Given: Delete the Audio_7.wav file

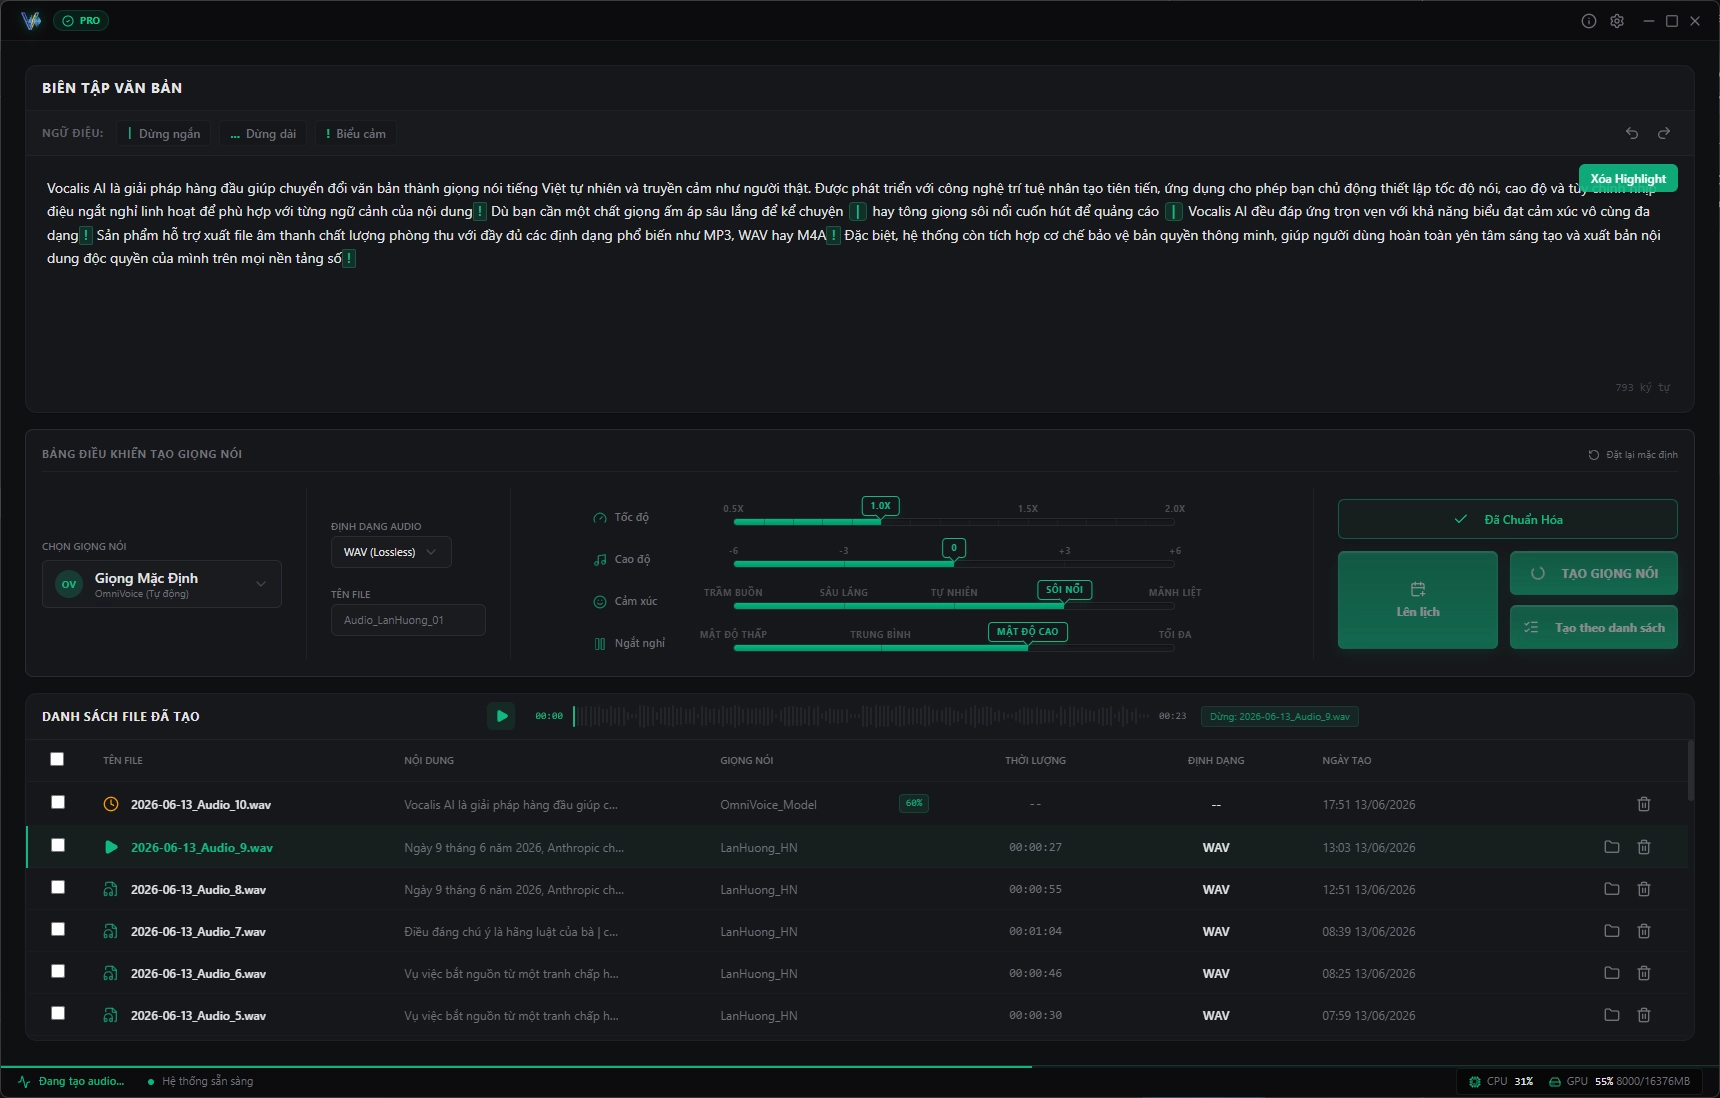Looking at the screenshot, I should 1644,931.
